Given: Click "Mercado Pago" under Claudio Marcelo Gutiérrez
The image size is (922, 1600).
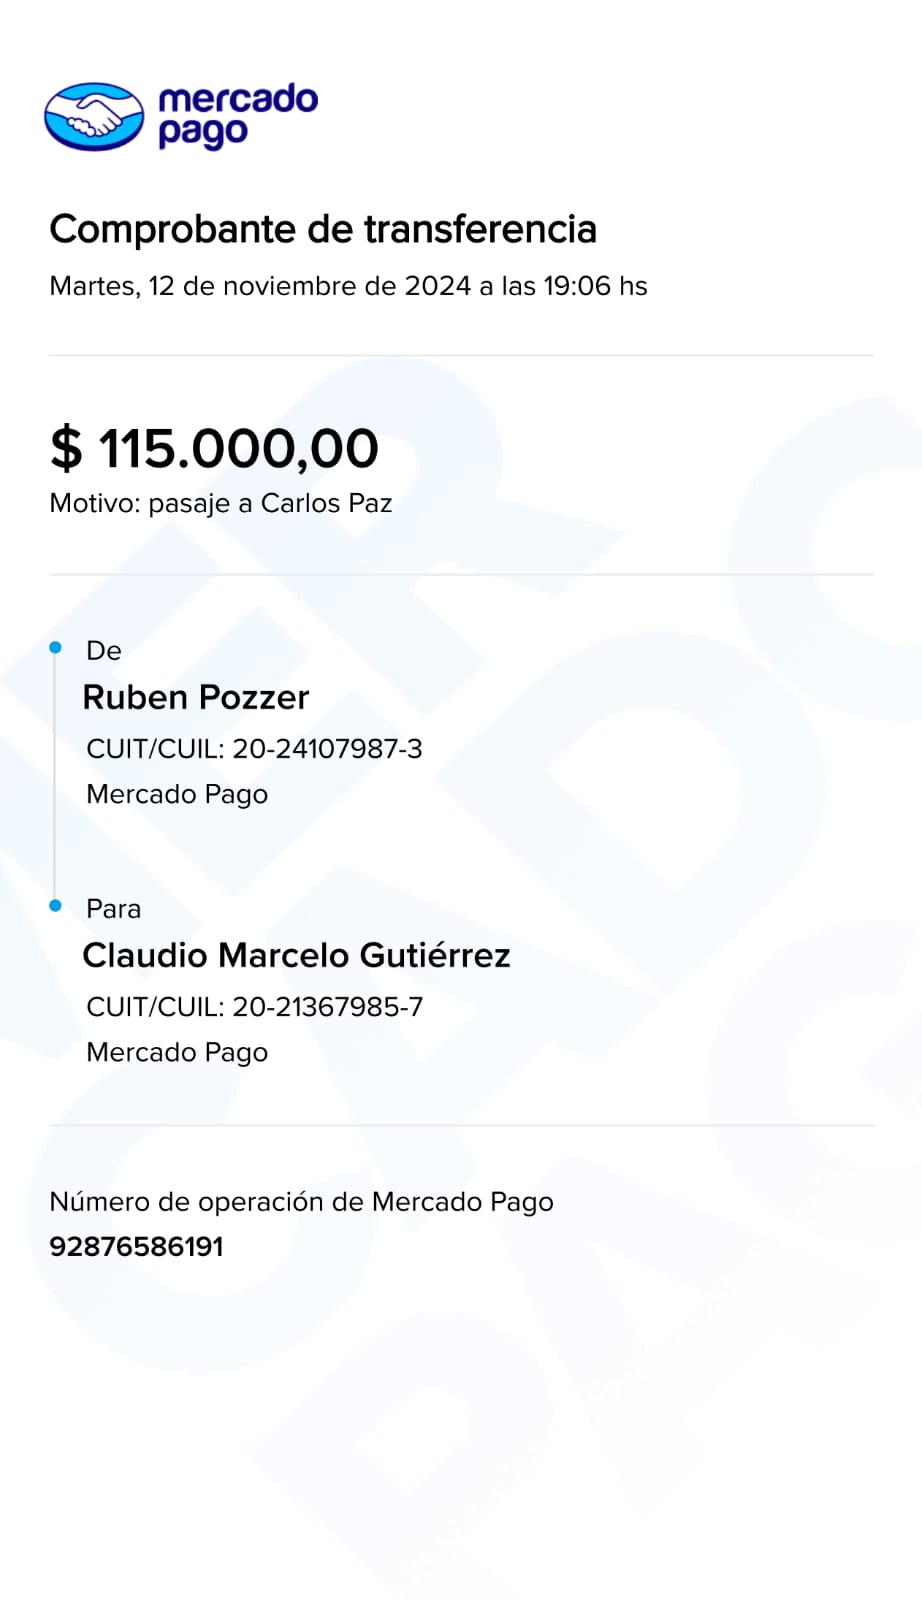Looking at the screenshot, I should pyautogui.click(x=177, y=1052).
